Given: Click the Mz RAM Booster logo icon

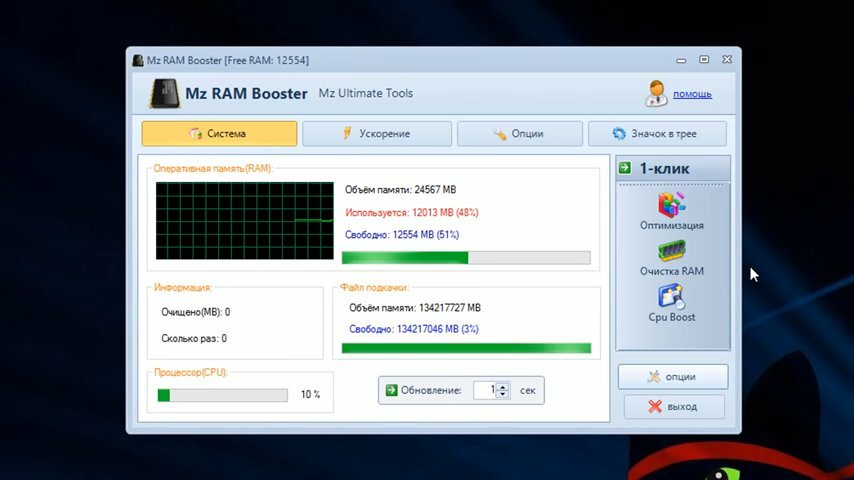Looking at the screenshot, I should pos(164,93).
